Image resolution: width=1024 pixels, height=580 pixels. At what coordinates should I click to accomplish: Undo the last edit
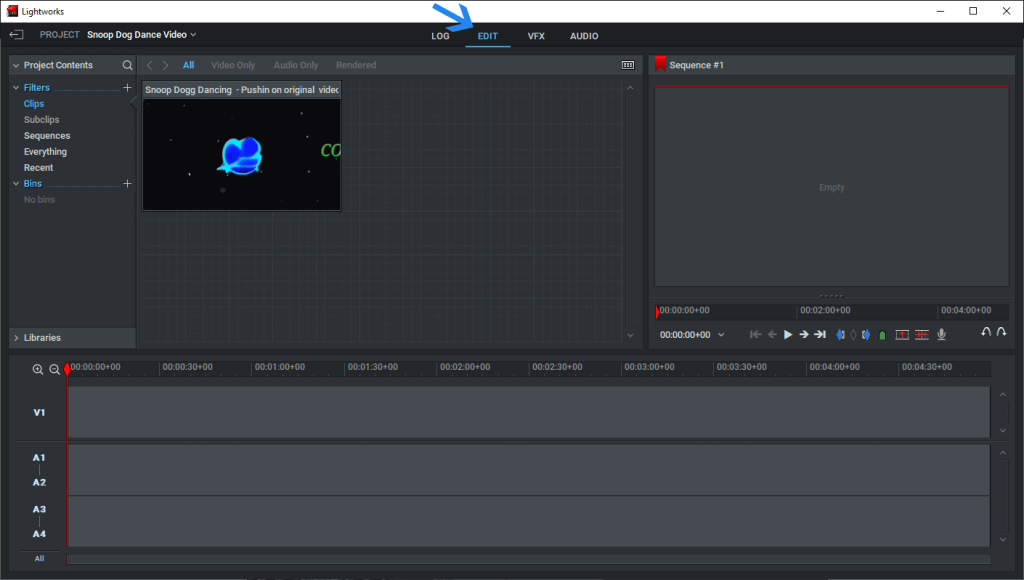[x=985, y=332]
